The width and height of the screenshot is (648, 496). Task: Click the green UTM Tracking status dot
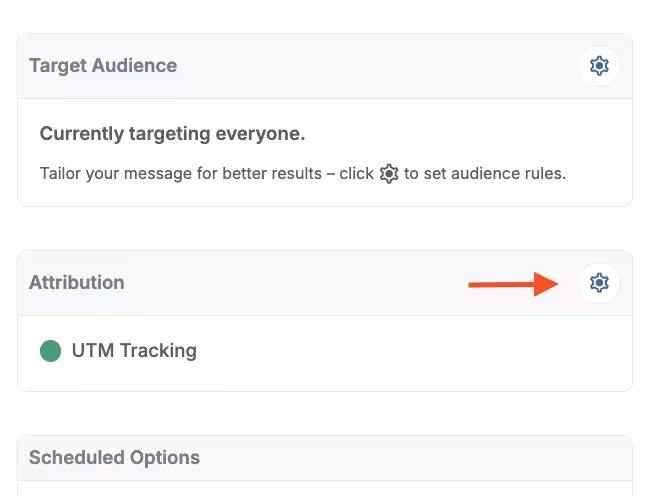pyautogui.click(x=50, y=351)
